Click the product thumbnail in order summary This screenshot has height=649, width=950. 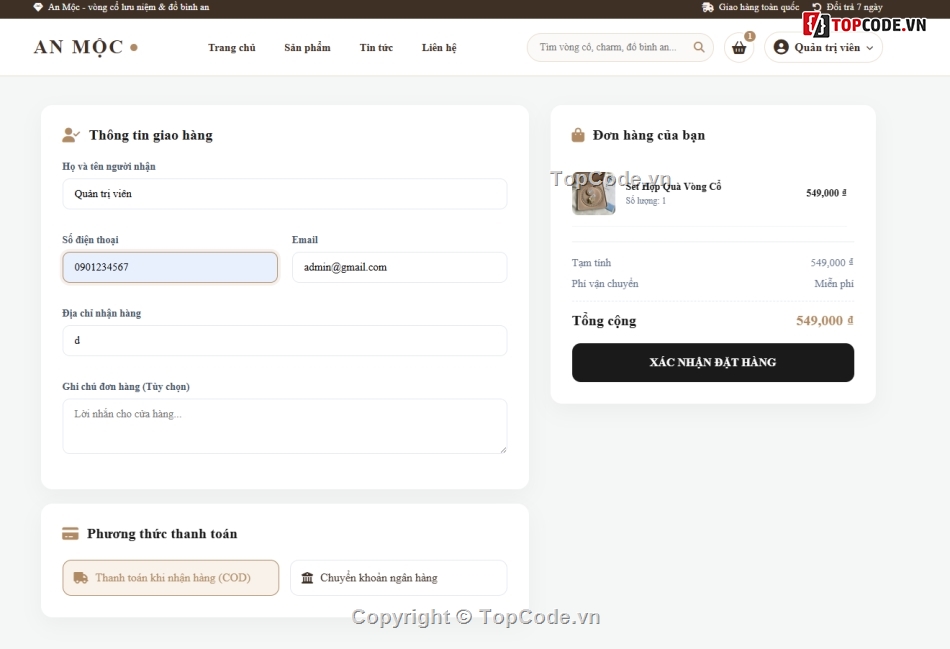point(593,193)
